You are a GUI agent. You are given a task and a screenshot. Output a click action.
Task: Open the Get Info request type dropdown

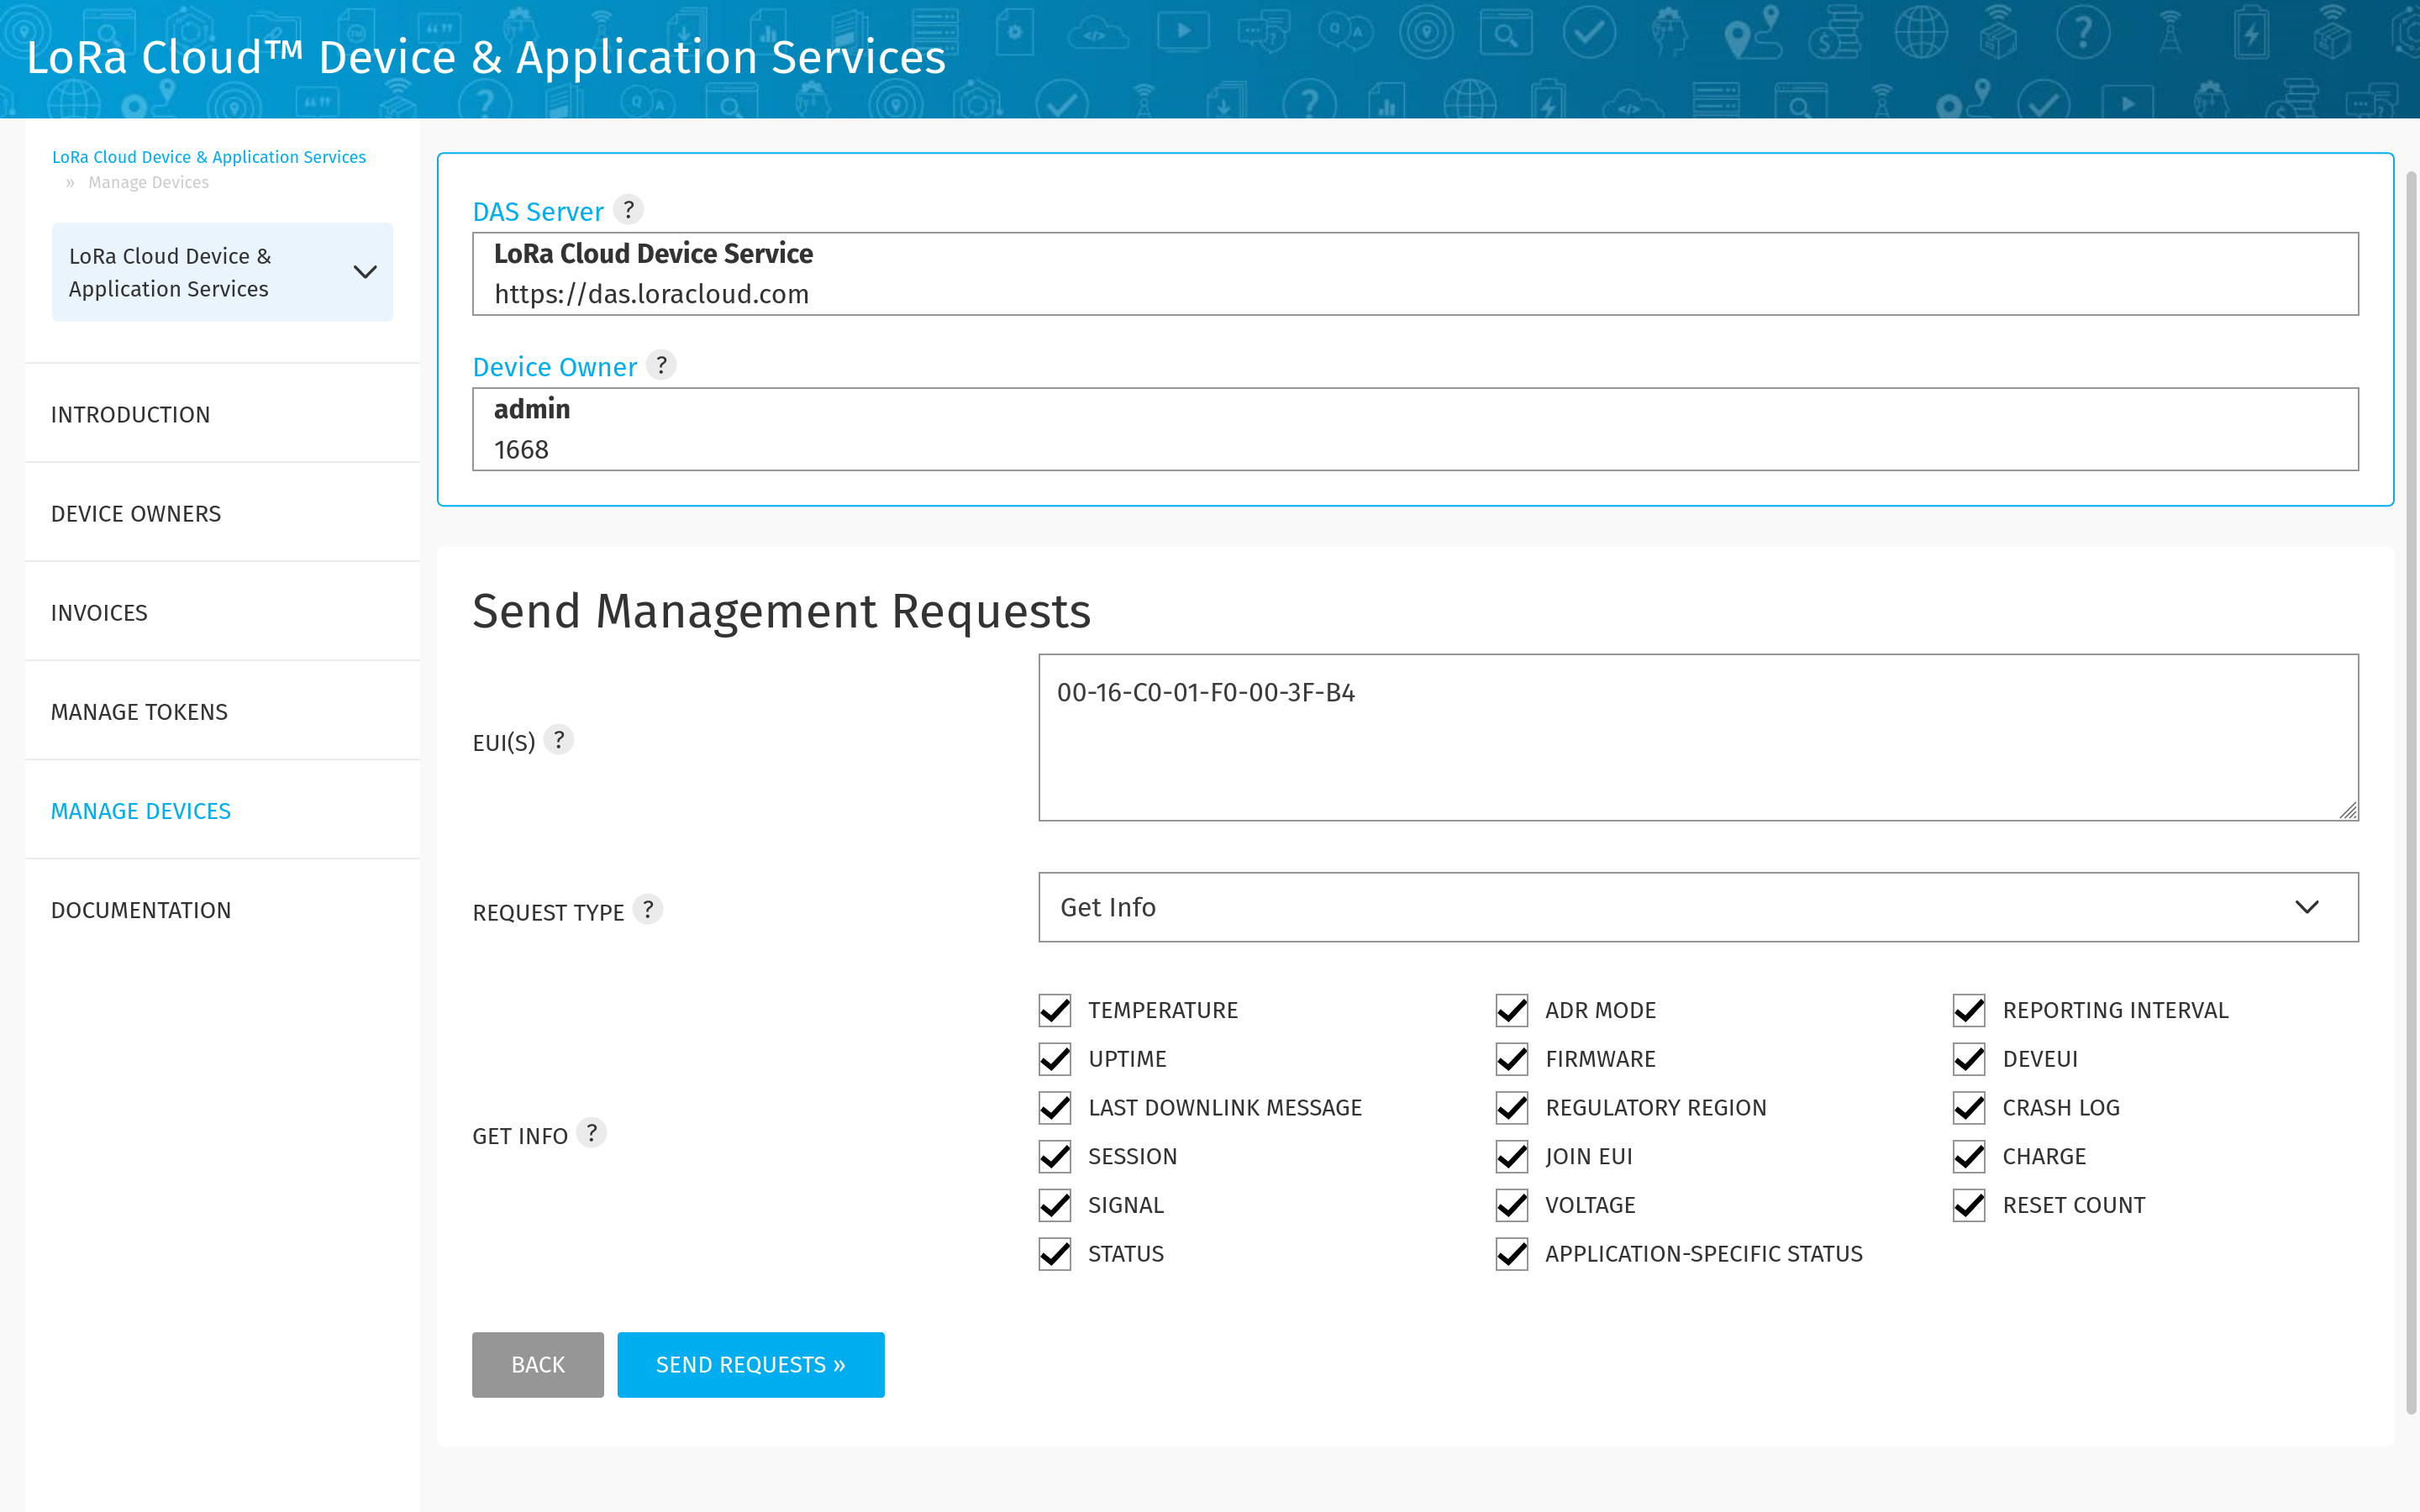point(1698,907)
